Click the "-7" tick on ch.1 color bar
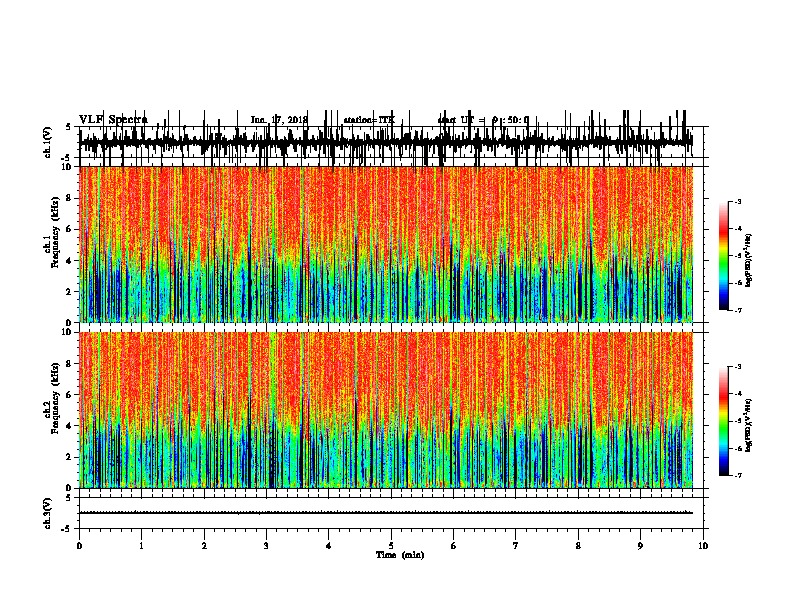792x612 pixels. pos(737,310)
